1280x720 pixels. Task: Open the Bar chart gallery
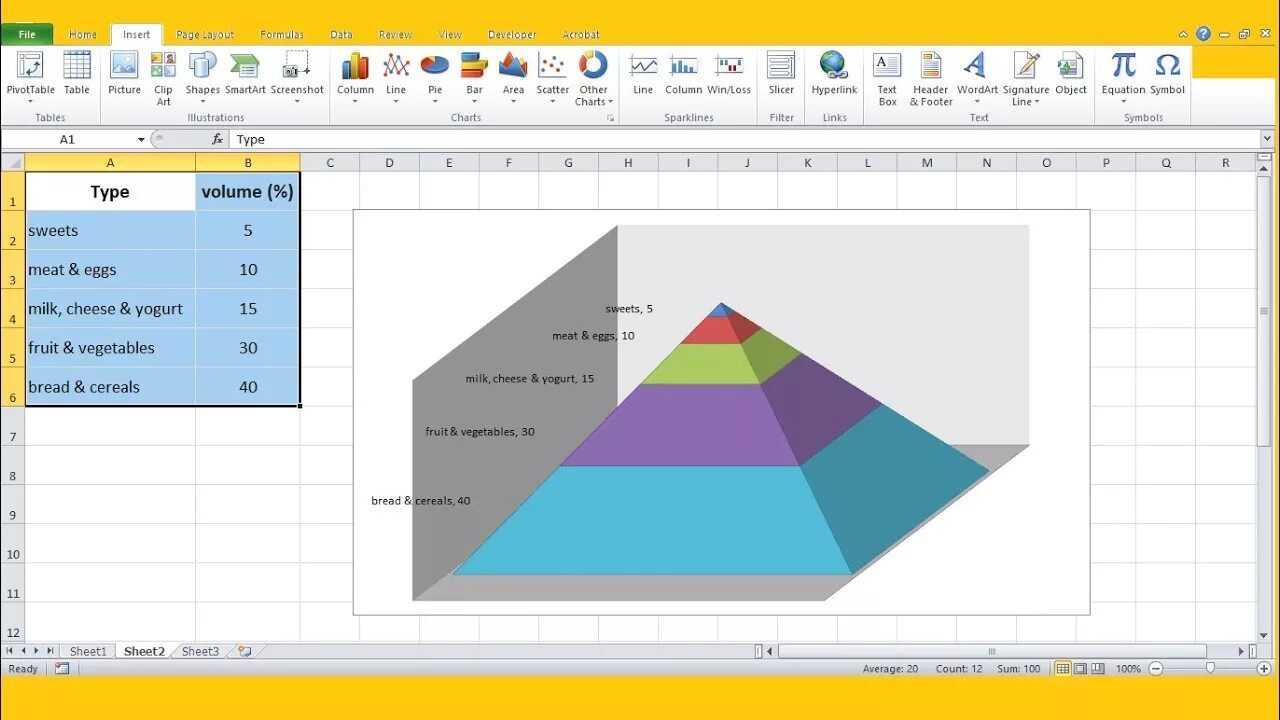[x=474, y=77]
